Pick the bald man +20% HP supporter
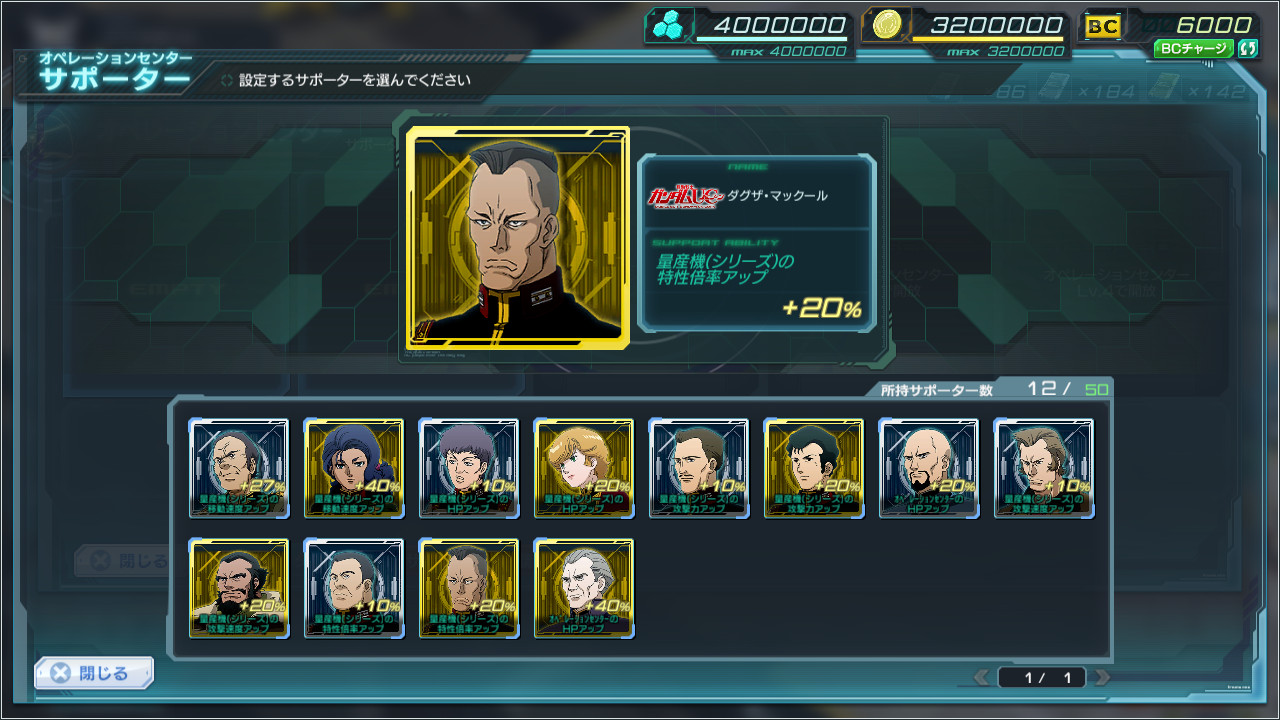Screen dimensions: 1280x720 [929, 468]
